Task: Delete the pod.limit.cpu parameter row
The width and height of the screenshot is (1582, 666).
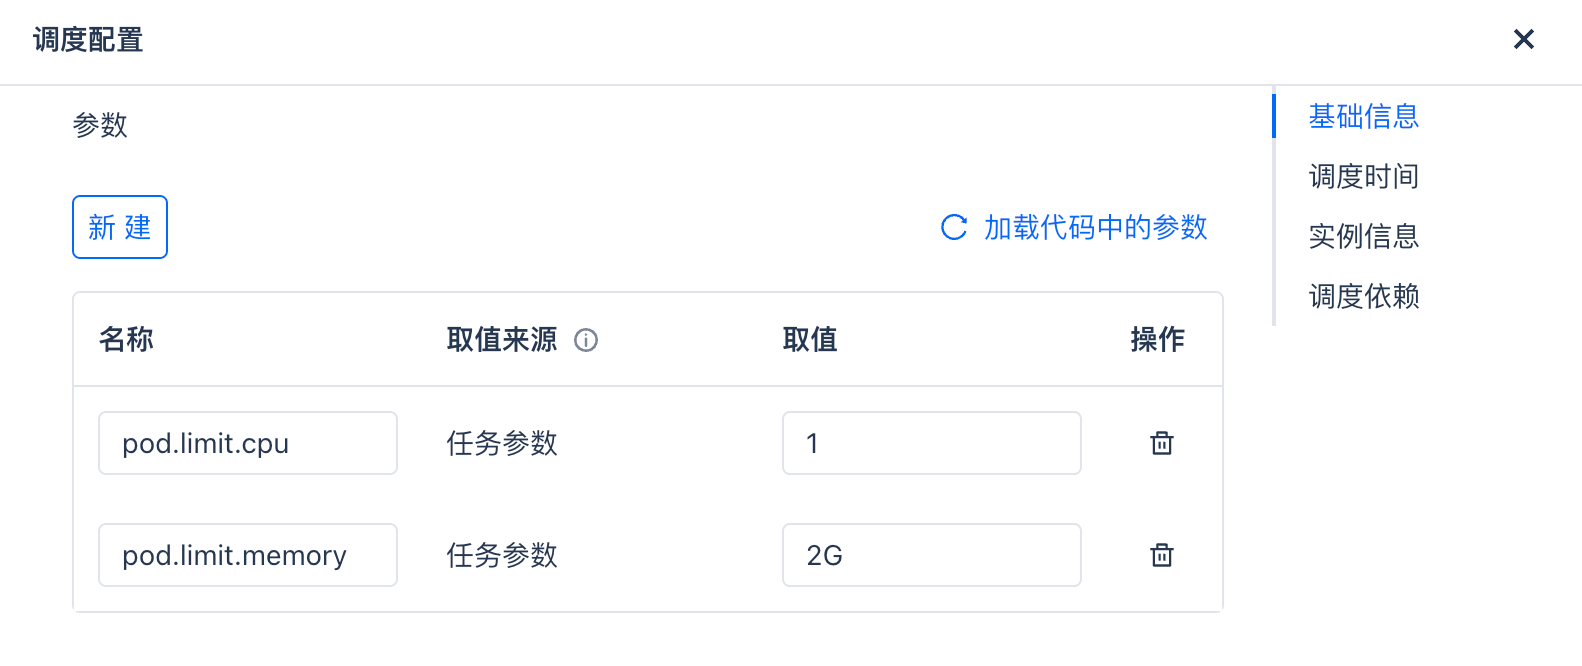Action: pos(1161,443)
